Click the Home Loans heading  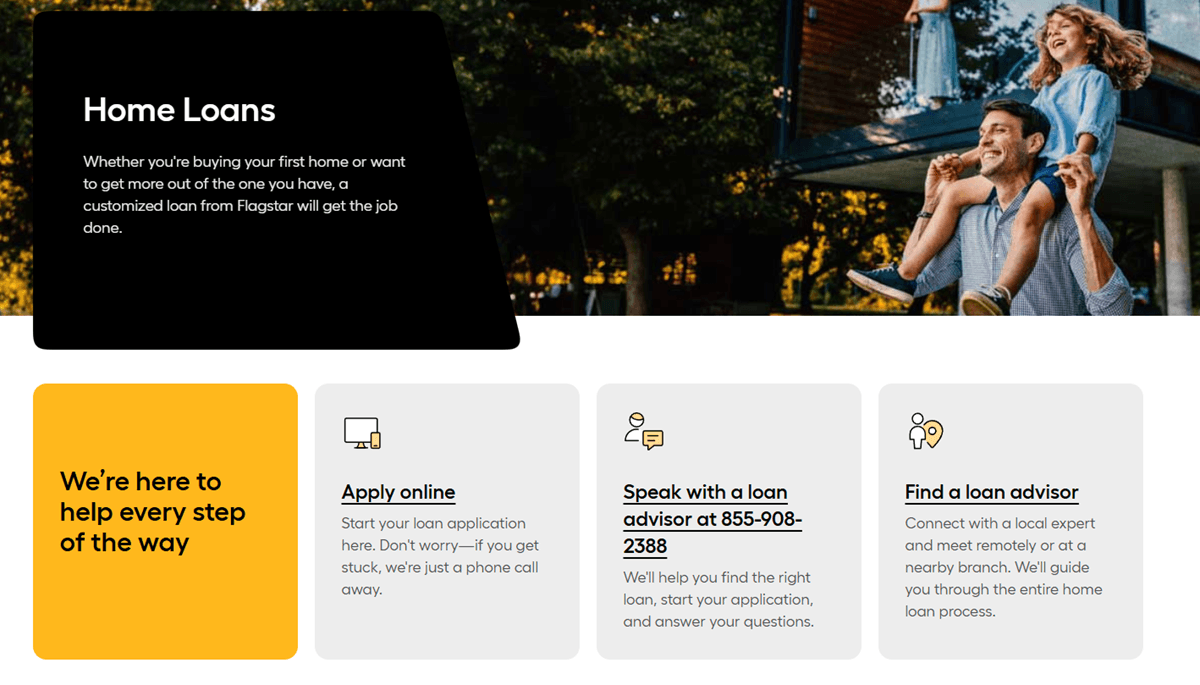179,110
